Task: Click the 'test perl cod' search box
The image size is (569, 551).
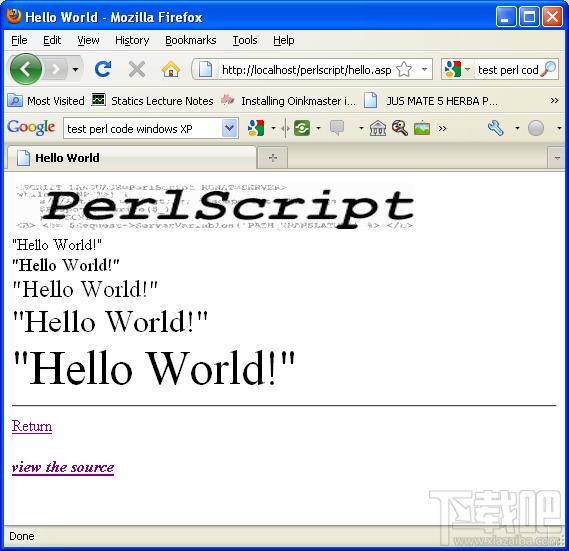Action: (508, 70)
